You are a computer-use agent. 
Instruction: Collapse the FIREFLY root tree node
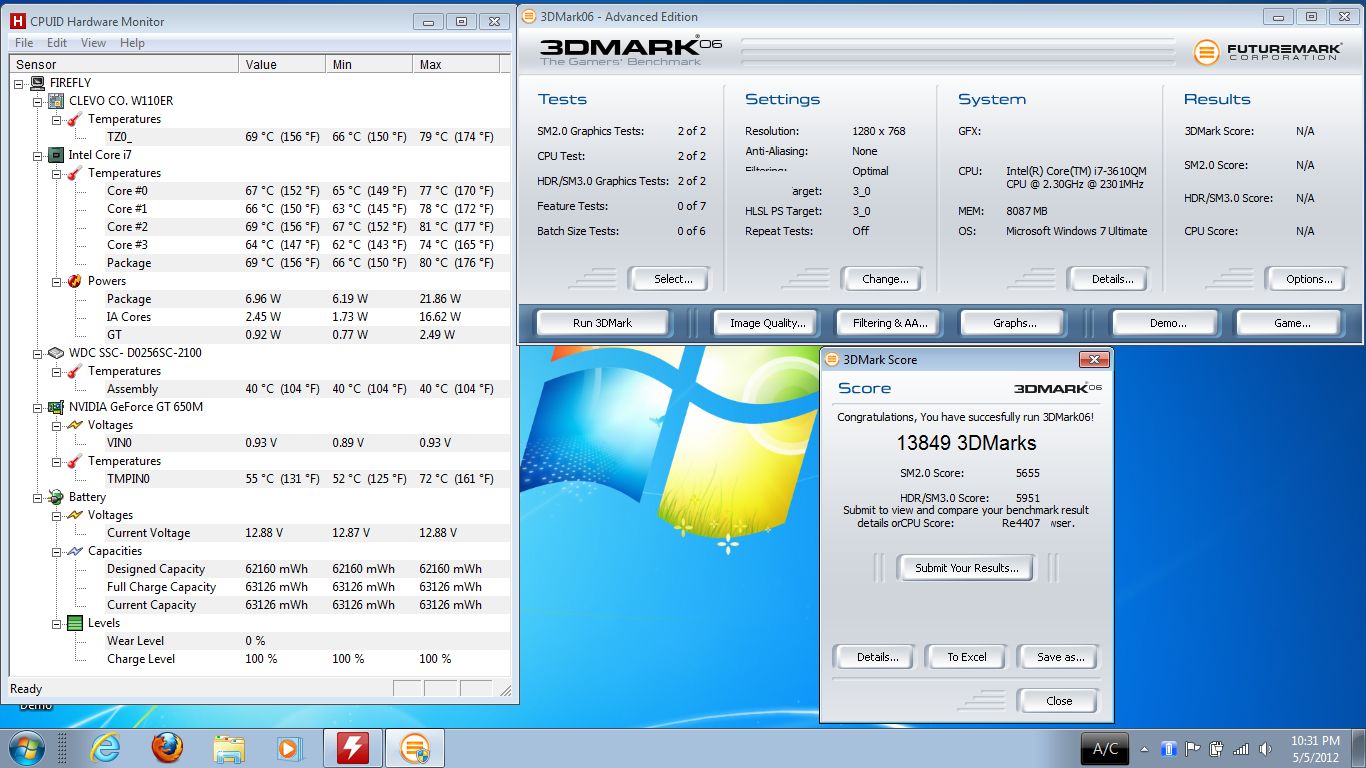click(20, 83)
